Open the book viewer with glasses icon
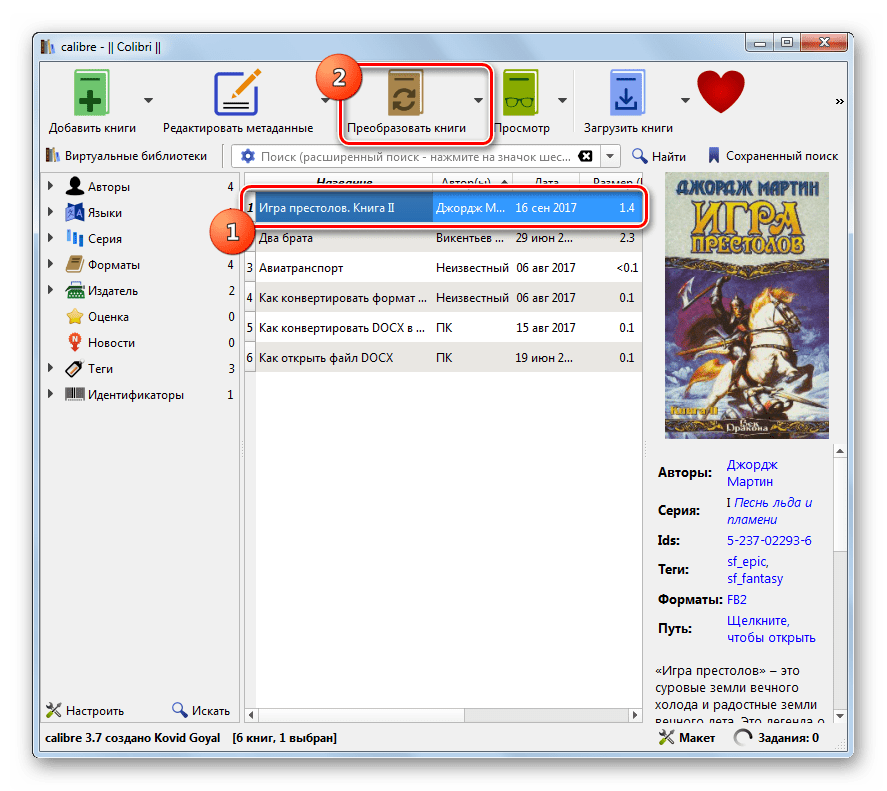Image resolution: width=887 pixels, height=791 pixels. point(520,93)
